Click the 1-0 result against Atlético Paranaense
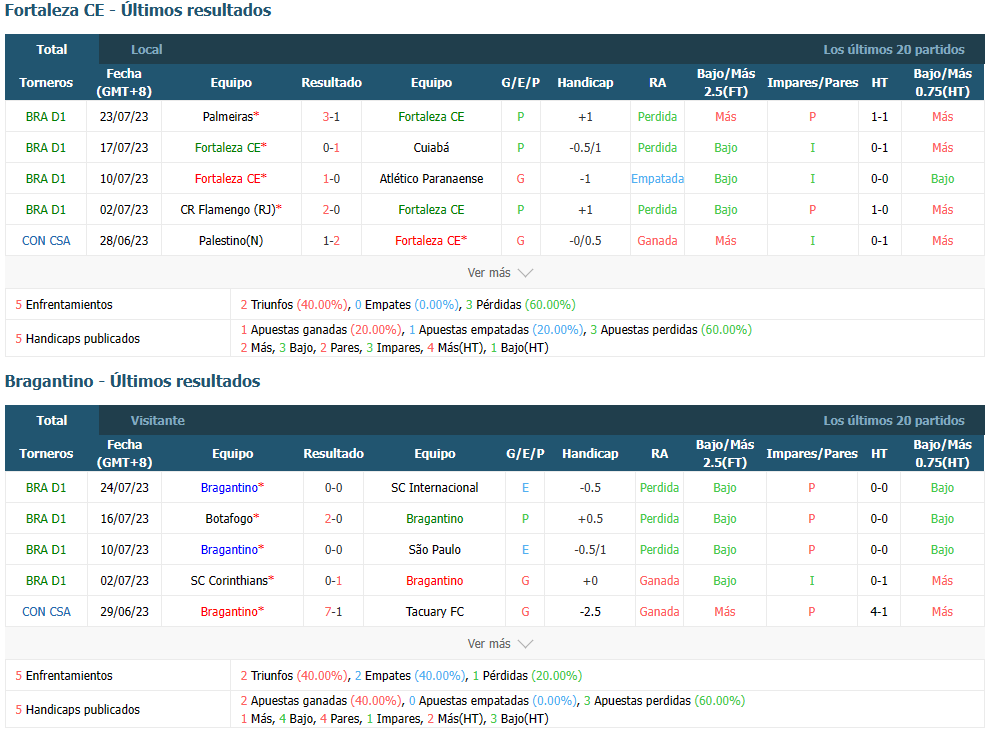The height and width of the screenshot is (734, 990). [x=331, y=179]
